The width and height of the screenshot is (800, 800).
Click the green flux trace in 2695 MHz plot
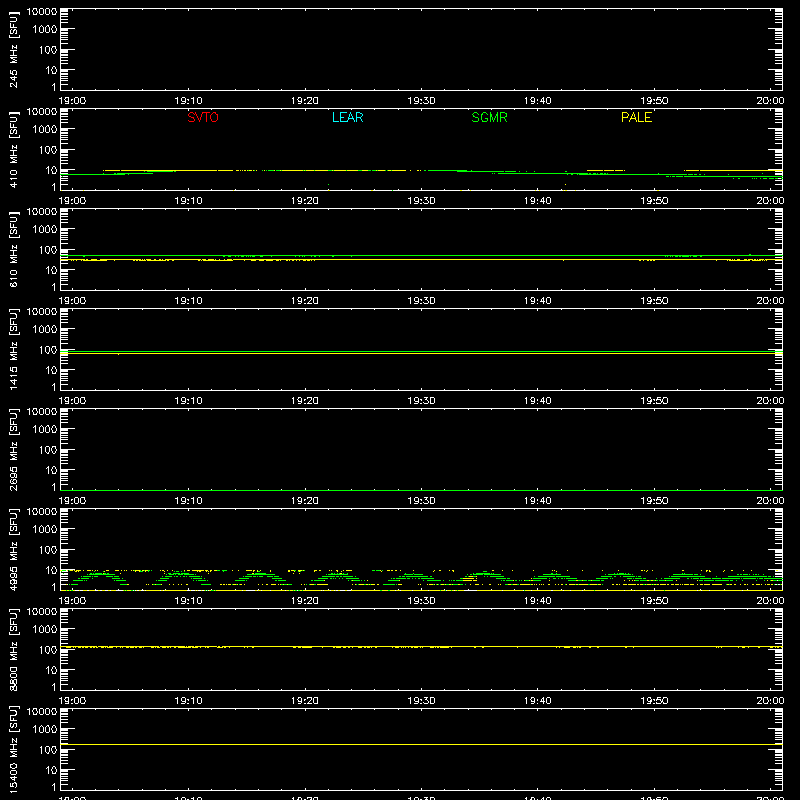point(421,490)
